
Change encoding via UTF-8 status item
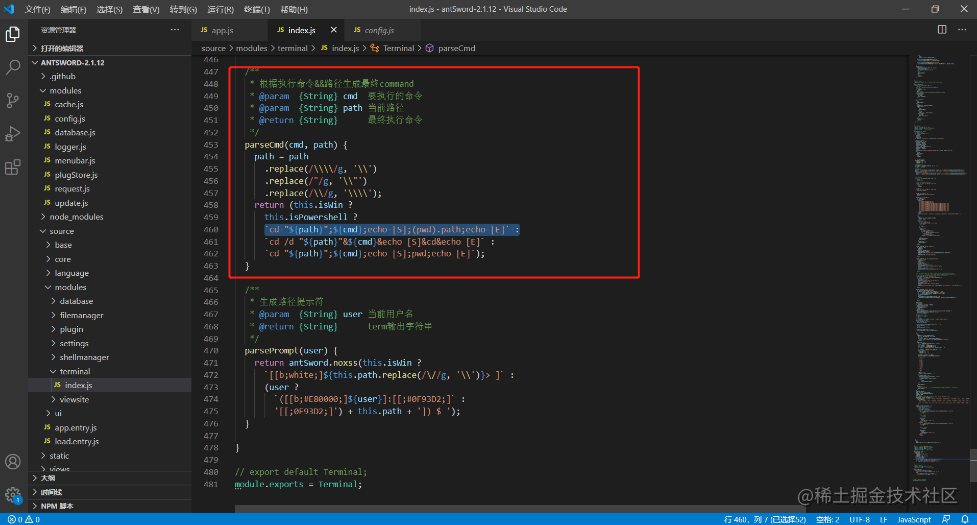tap(859, 519)
